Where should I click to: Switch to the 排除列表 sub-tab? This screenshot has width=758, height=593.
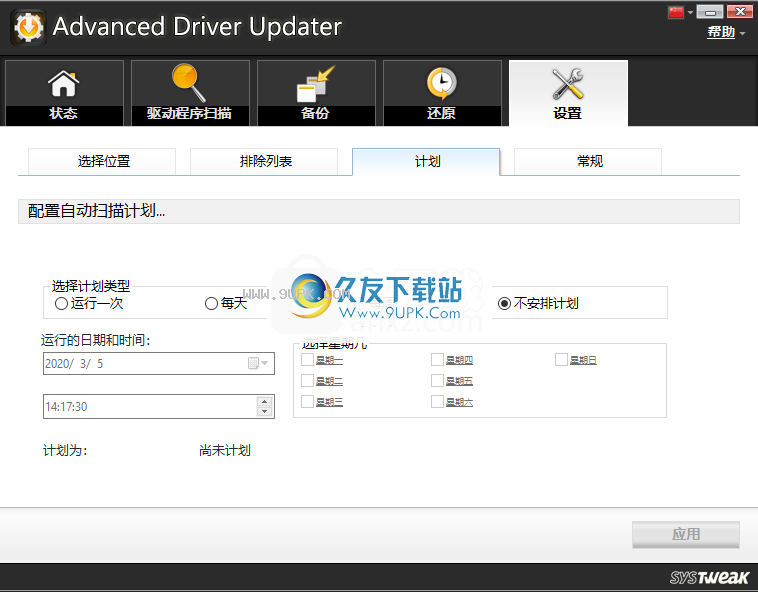click(264, 161)
